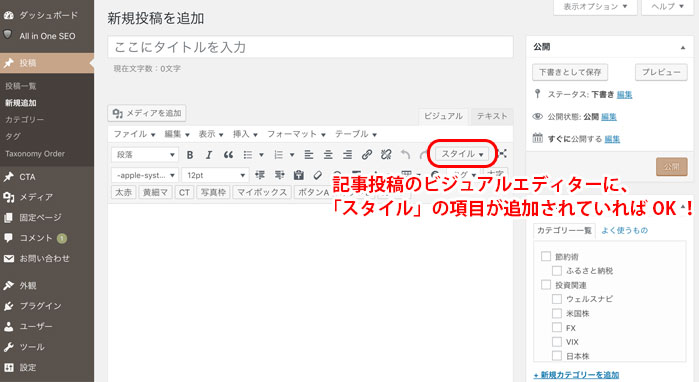Open All in One SEO settings
This screenshot has height=382, width=699.
pyautogui.click(x=47, y=36)
